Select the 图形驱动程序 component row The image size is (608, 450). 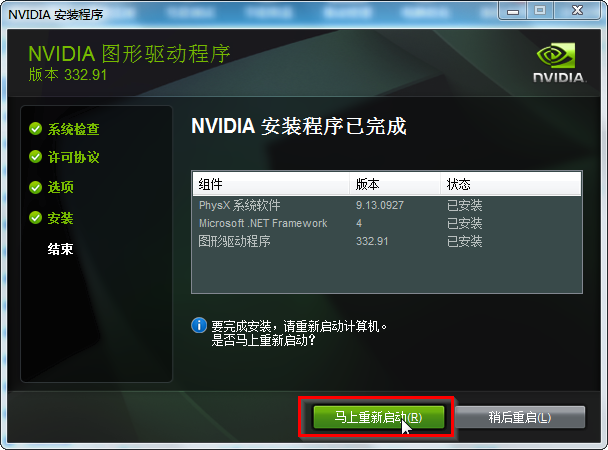[x=387, y=241]
